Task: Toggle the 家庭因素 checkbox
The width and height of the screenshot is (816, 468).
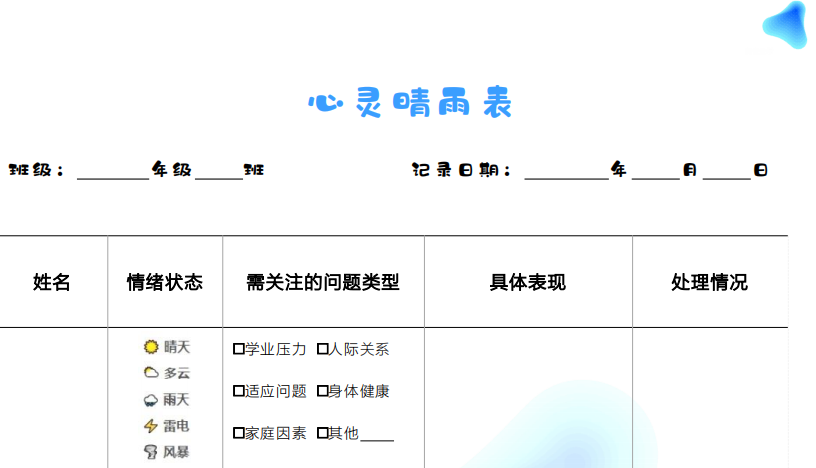Action: point(239,433)
